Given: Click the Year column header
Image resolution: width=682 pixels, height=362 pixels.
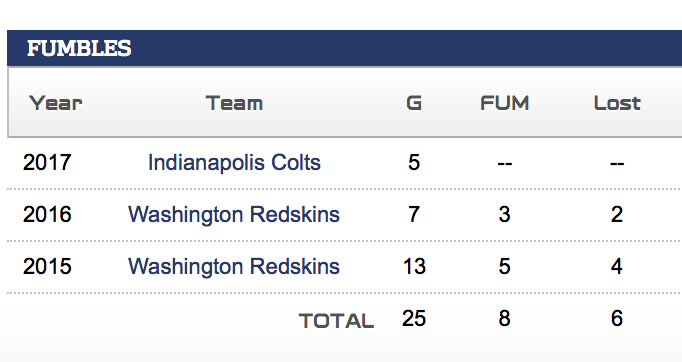Looking at the screenshot, I should pyautogui.click(x=56, y=104).
